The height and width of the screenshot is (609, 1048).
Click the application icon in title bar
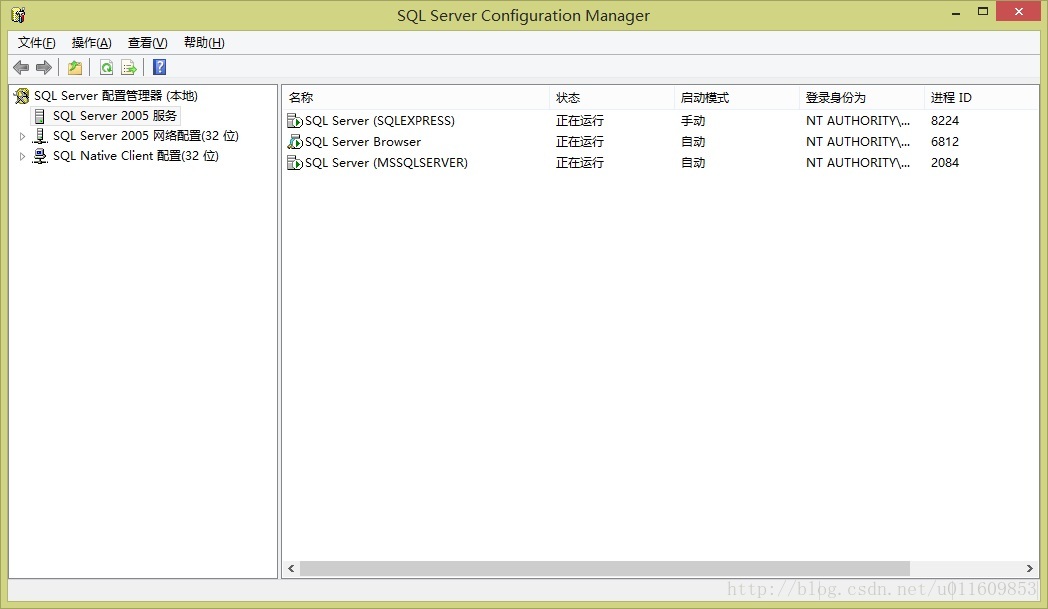click(19, 15)
